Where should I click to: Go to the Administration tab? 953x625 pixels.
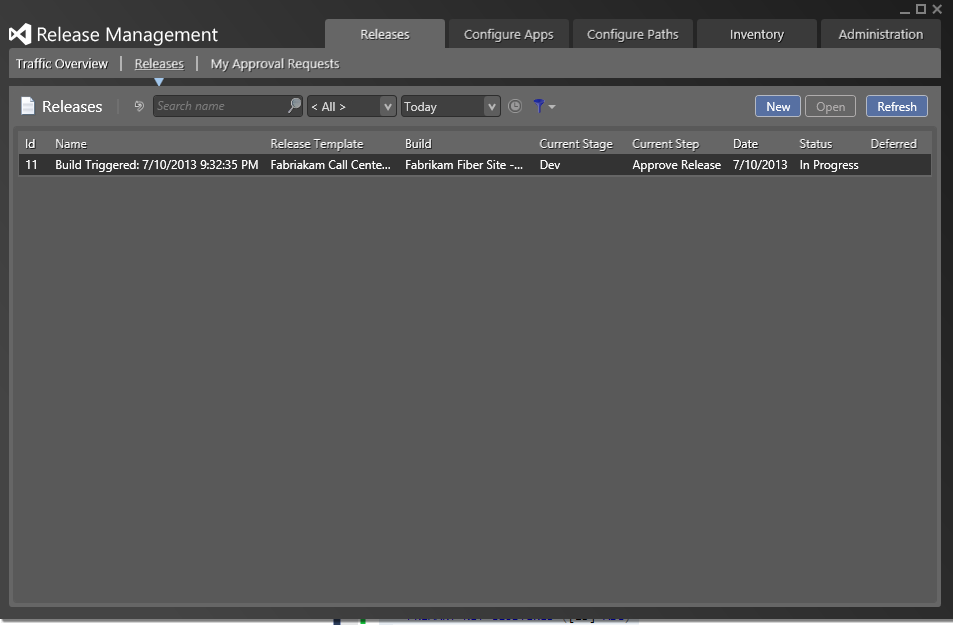click(x=881, y=34)
